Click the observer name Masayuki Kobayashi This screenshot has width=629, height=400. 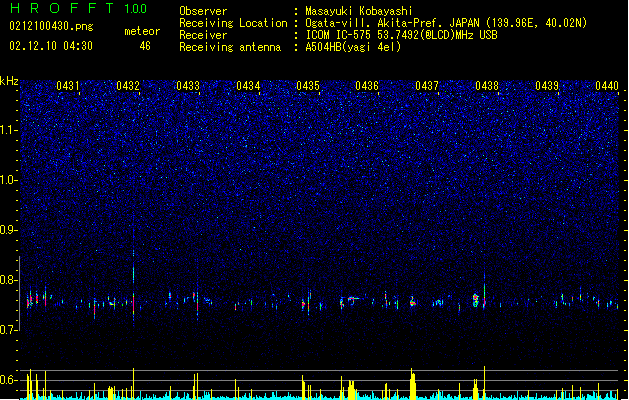[x=358, y=11]
